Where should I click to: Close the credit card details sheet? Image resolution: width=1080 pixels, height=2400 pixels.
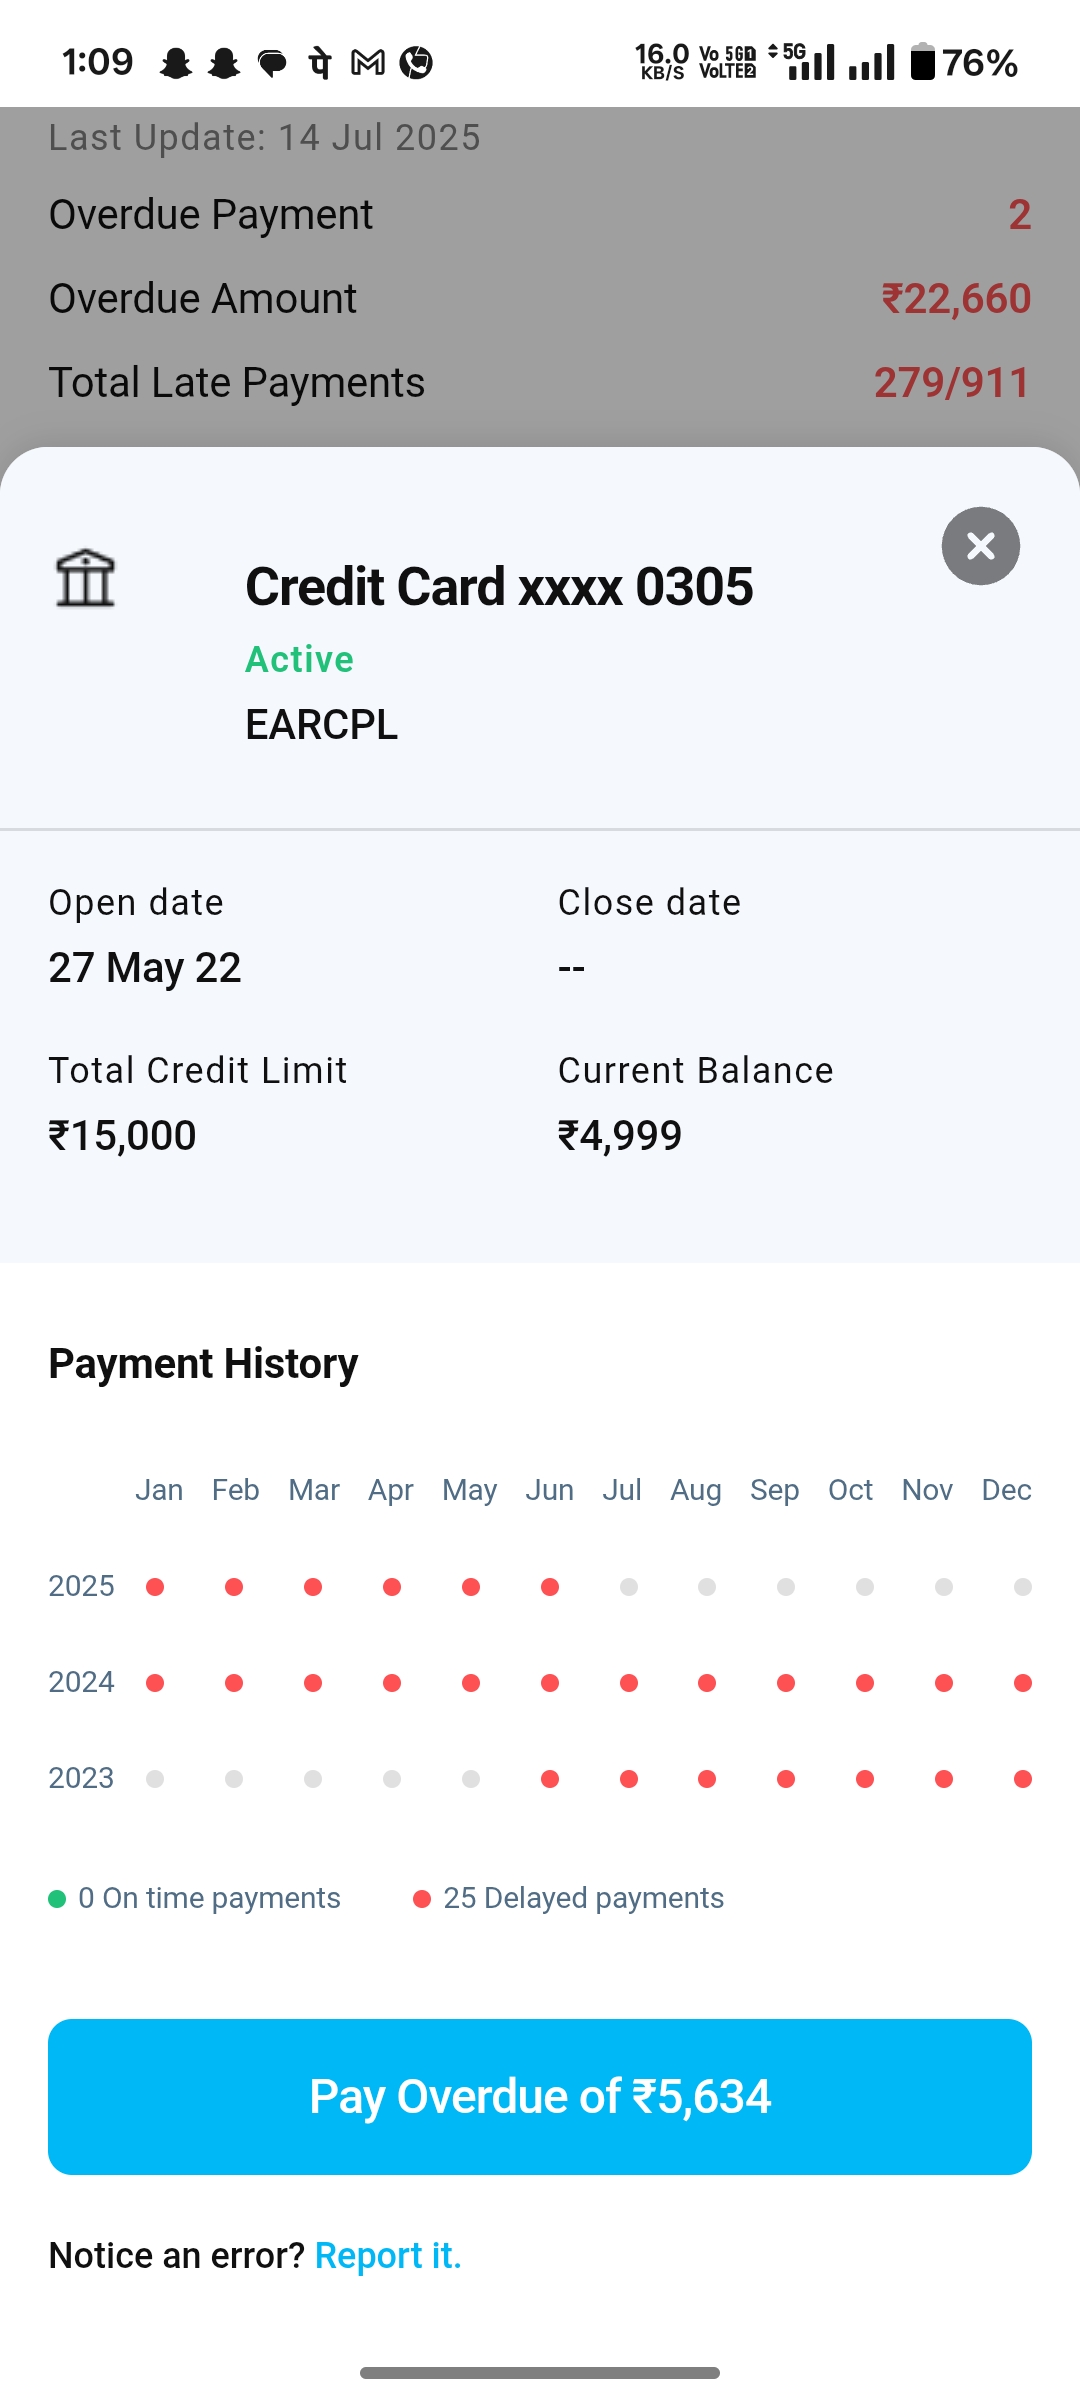pyautogui.click(x=980, y=546)
